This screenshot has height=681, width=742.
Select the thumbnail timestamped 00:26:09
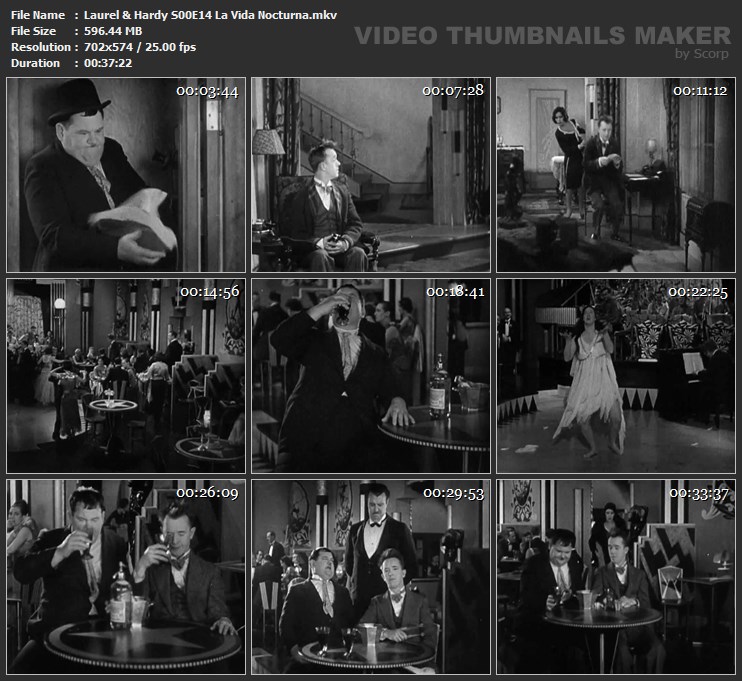point(126,577)
